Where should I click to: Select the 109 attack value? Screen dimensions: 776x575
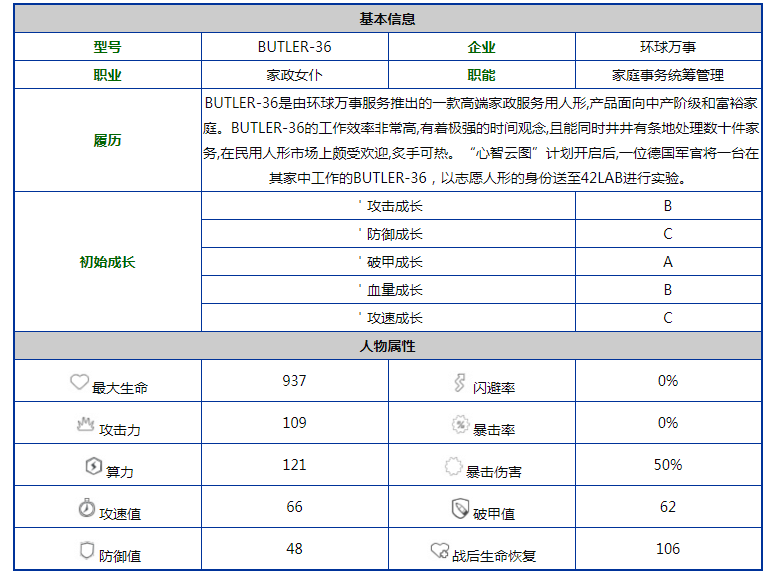294,423
